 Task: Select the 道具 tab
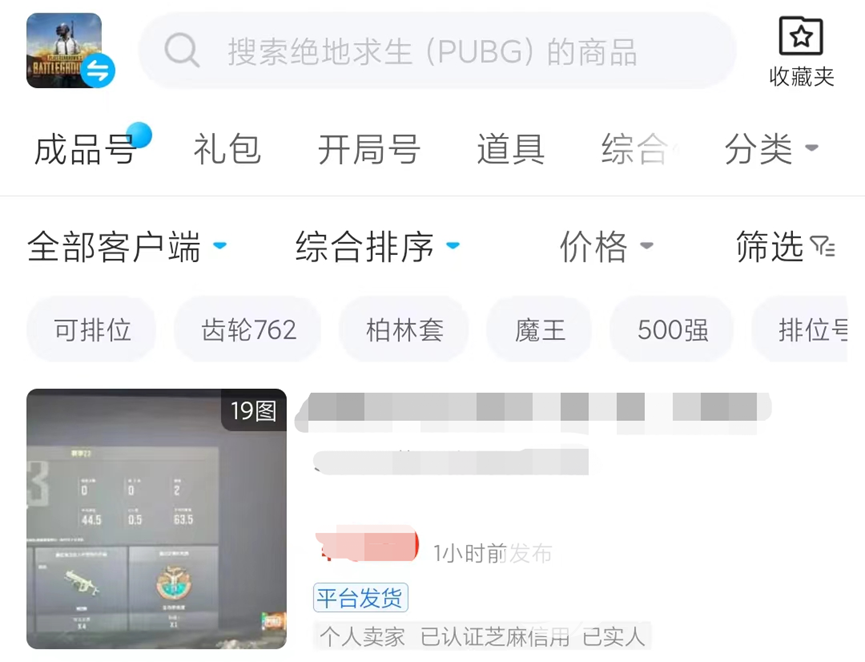click(511, 149)
